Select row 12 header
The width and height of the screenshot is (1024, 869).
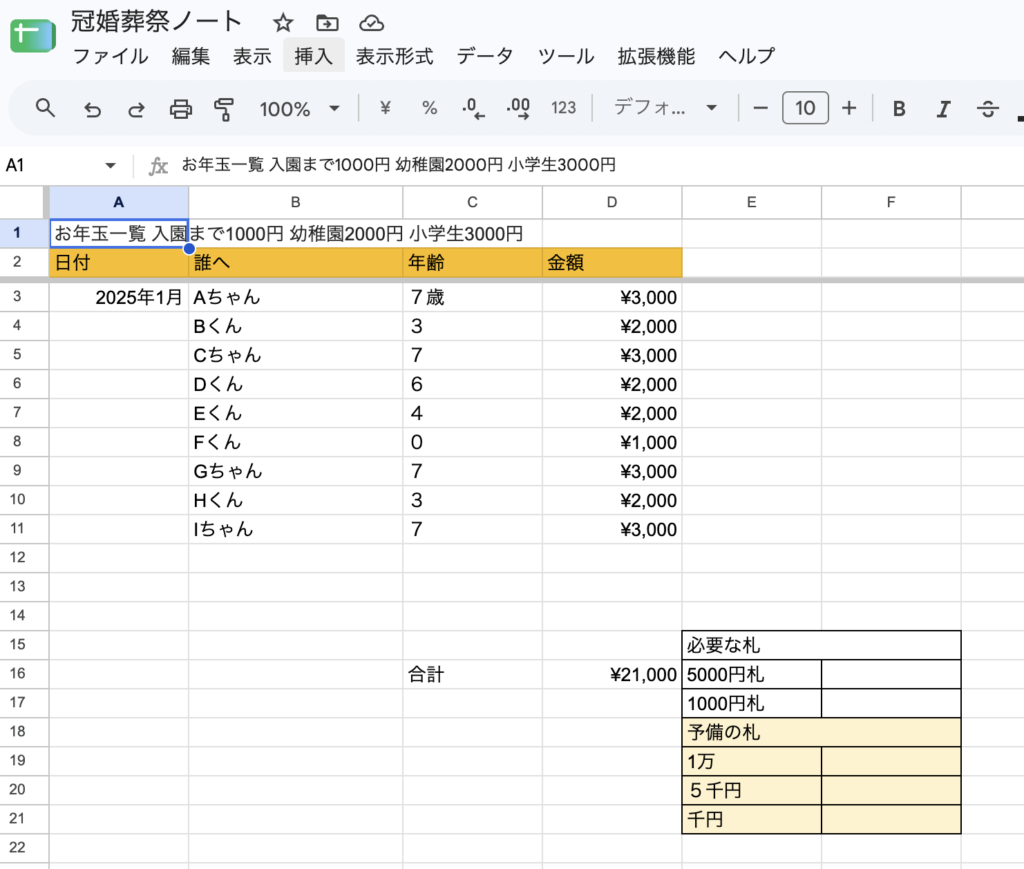tap(24, 558)
